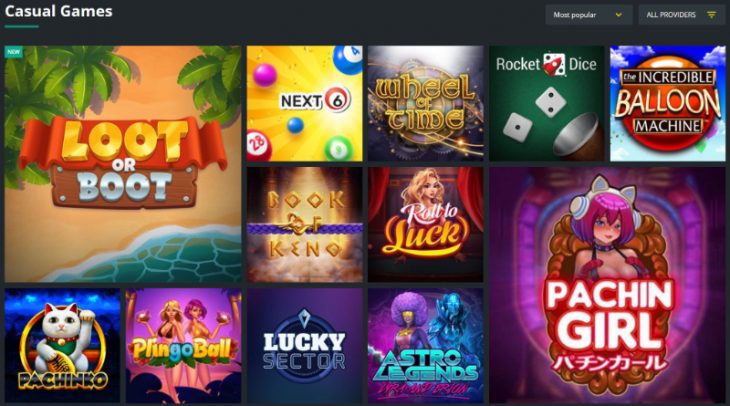The height and width of the screenshot is (406, 730).
Task: Launch the Next 6 lottery game
Action: coord(304,103)
